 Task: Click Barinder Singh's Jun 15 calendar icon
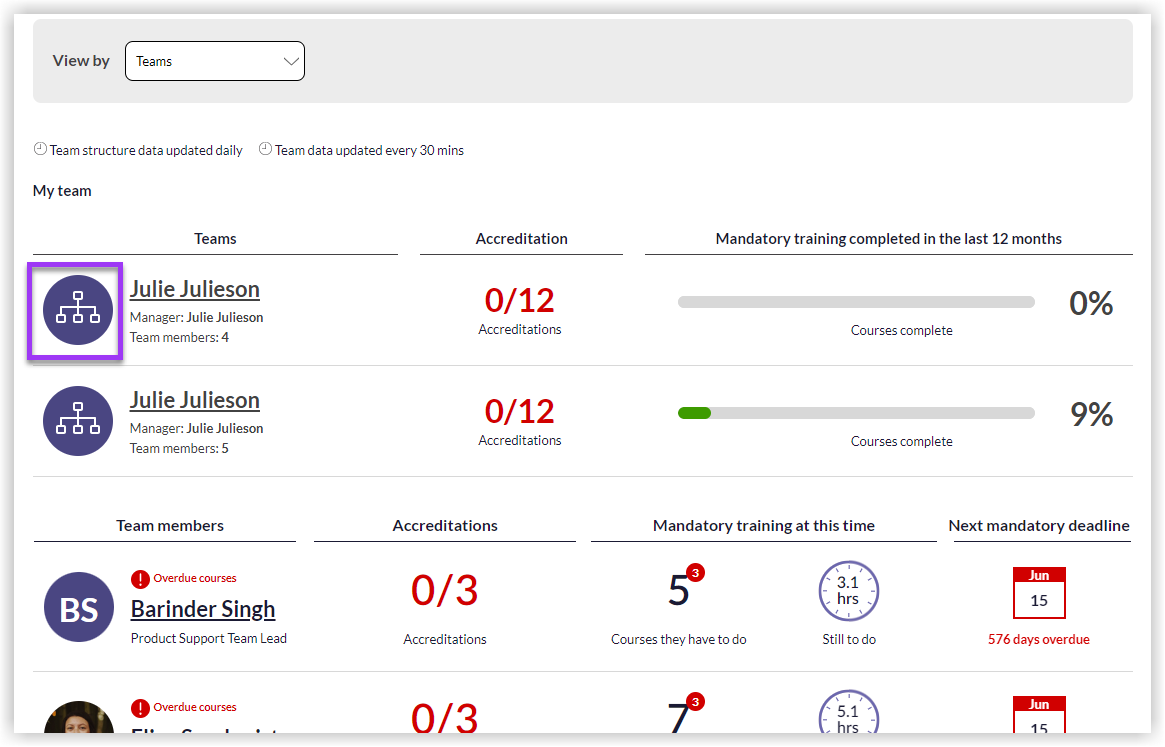pos(1039,593)
